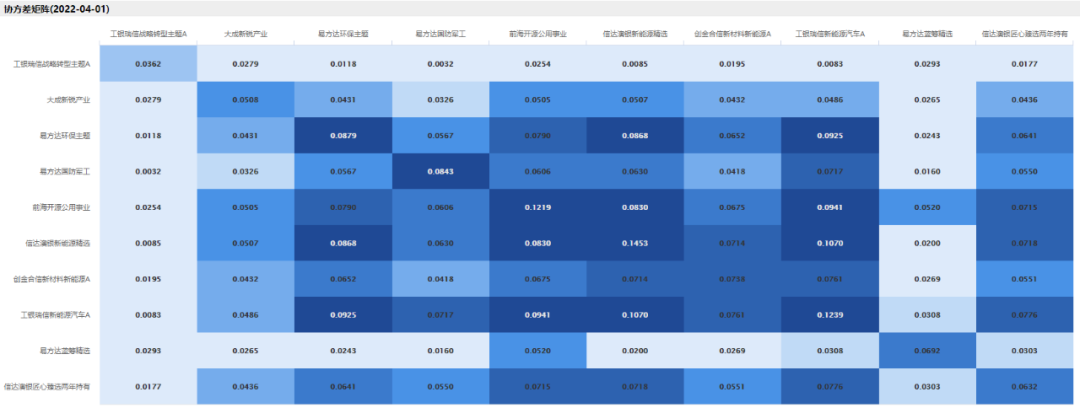Viewport: 1080px width, 408px height.
Task: Click 0.0303 in the 易方达蓝筹精选 row
Action: [1024, 350]
